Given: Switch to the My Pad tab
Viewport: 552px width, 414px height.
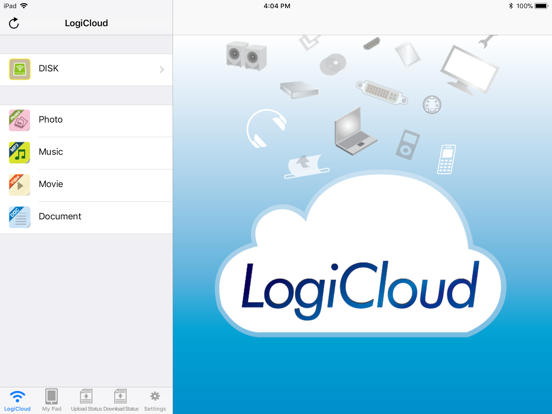Looking at the screenshot, I should (51, 401).
